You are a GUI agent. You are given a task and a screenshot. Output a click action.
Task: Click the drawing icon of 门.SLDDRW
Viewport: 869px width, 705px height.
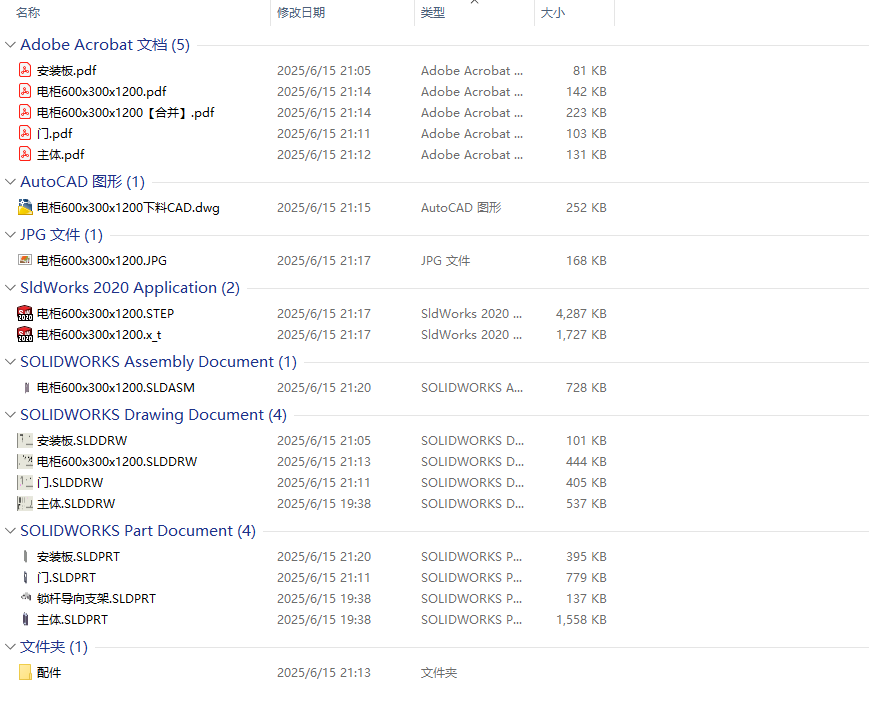point(25,482)
